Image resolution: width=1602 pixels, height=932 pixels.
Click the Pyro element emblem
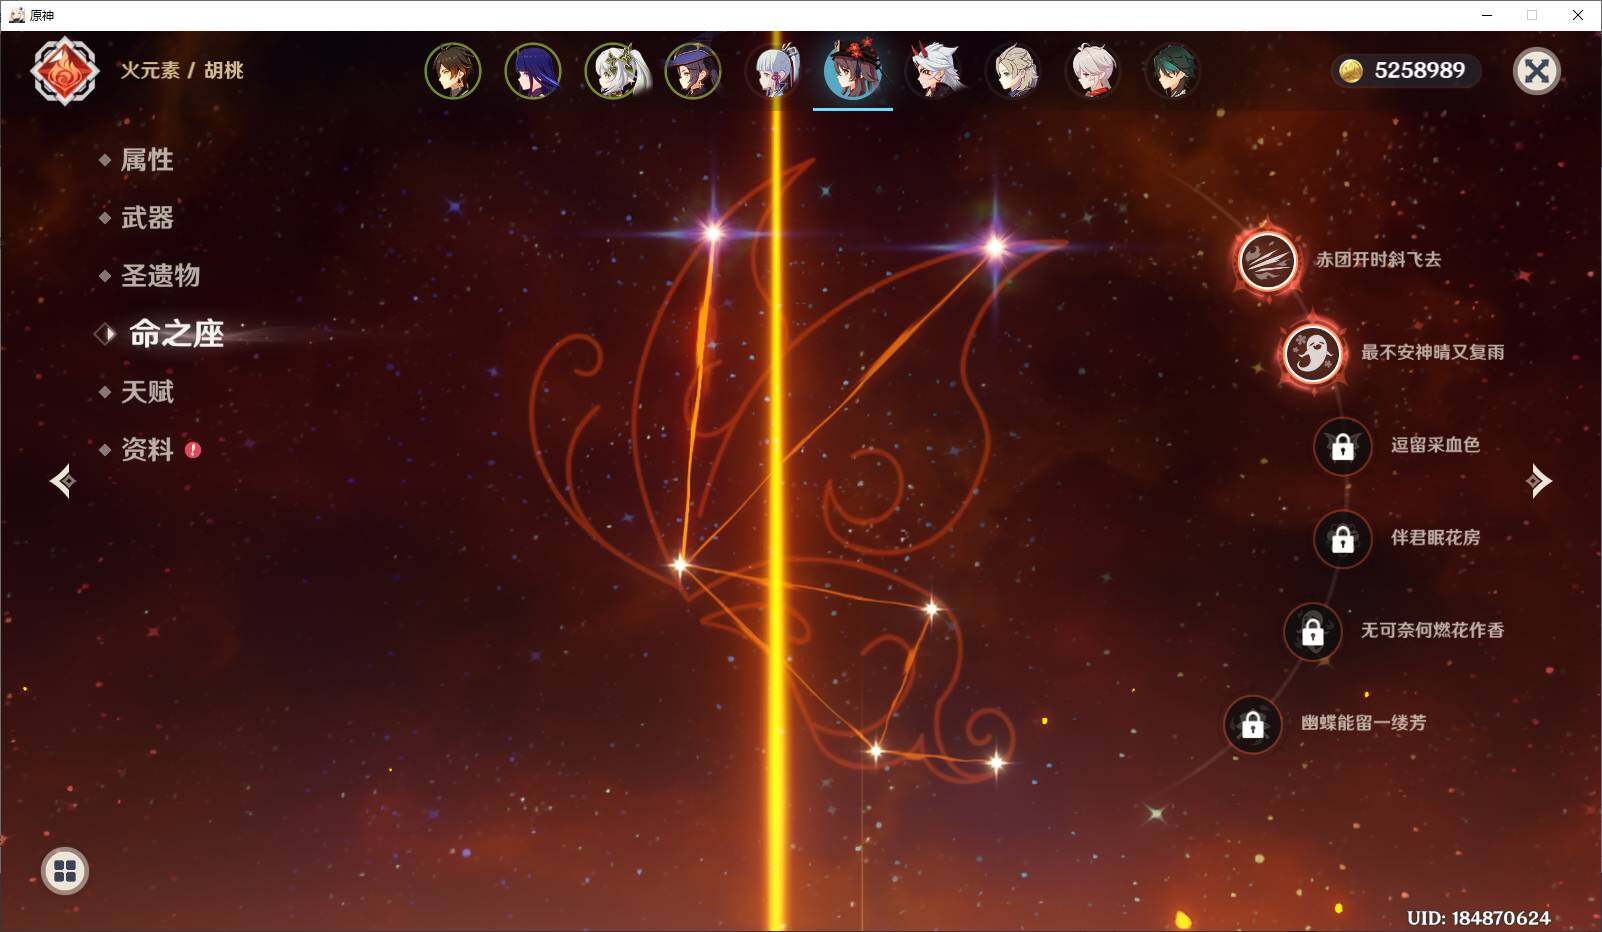(x=65, y=71)
